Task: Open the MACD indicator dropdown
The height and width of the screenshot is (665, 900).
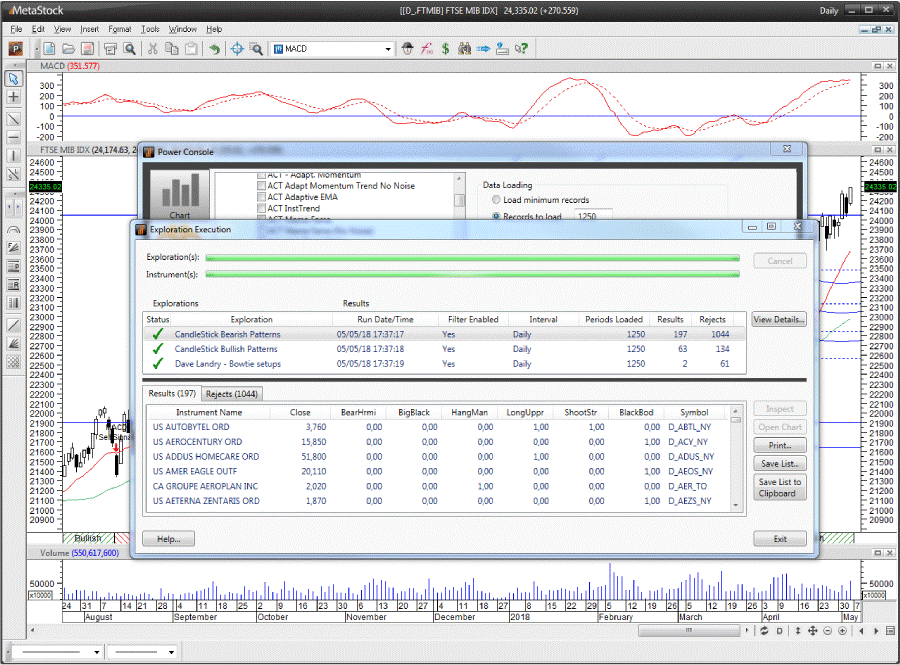Action: point(388,49)
